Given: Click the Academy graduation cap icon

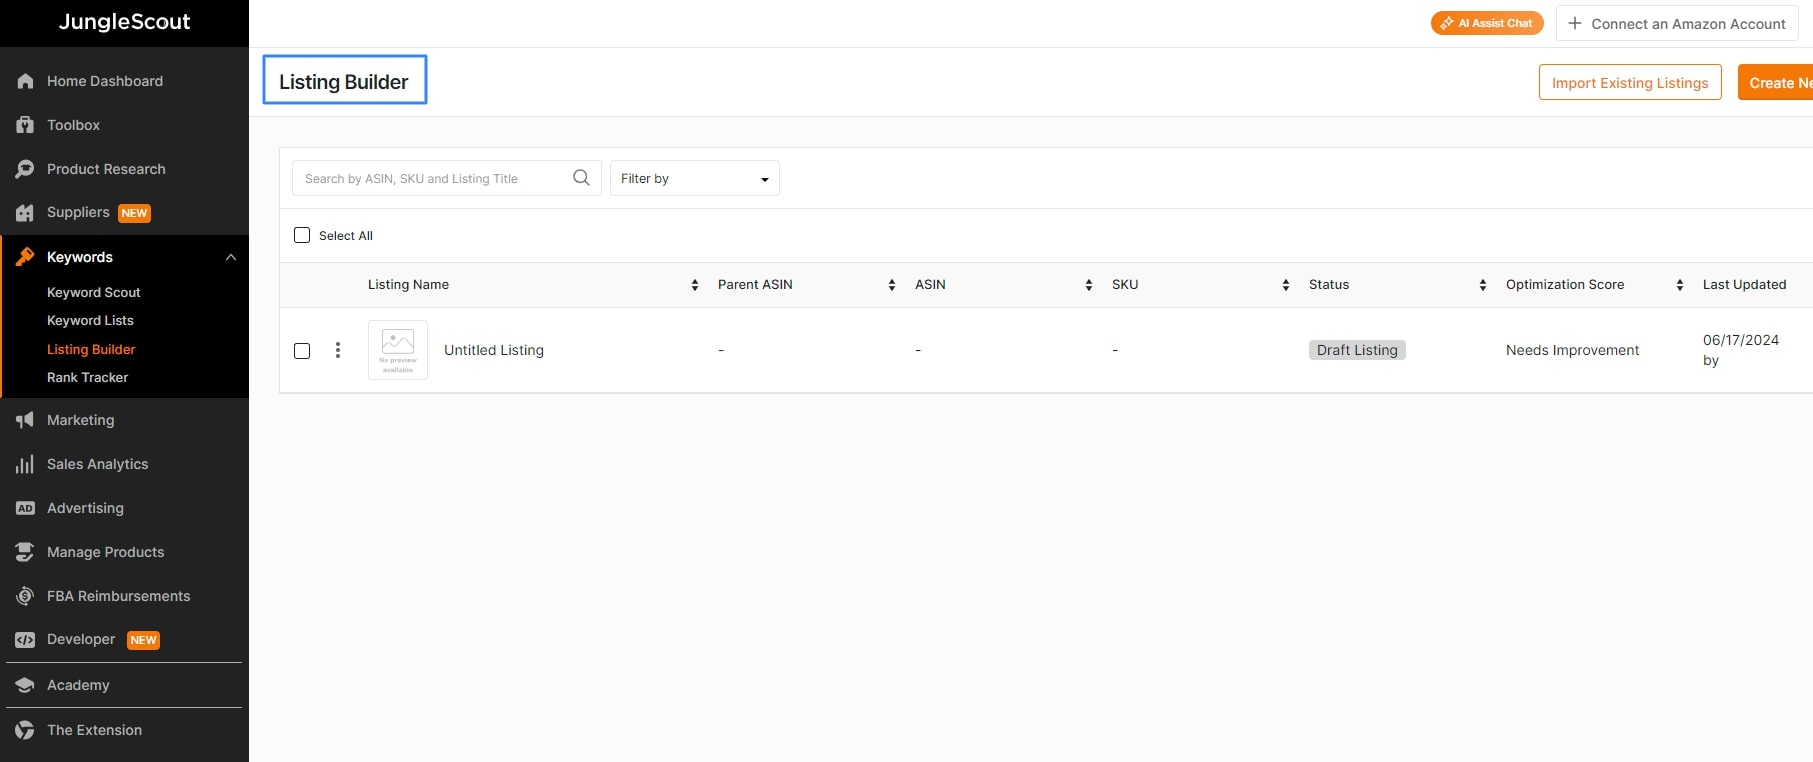Looking at the screenshot, I should (25, 685).
